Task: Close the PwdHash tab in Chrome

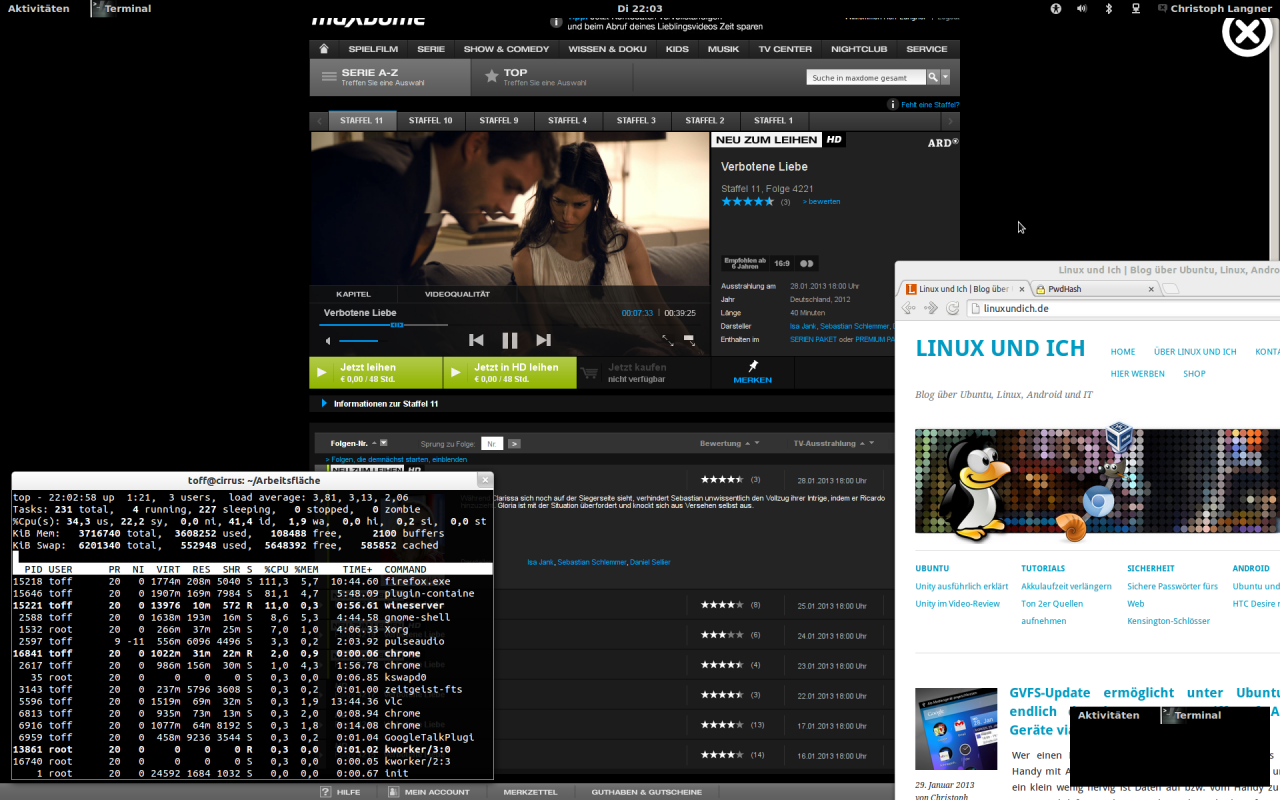Action: [1151, 289]
